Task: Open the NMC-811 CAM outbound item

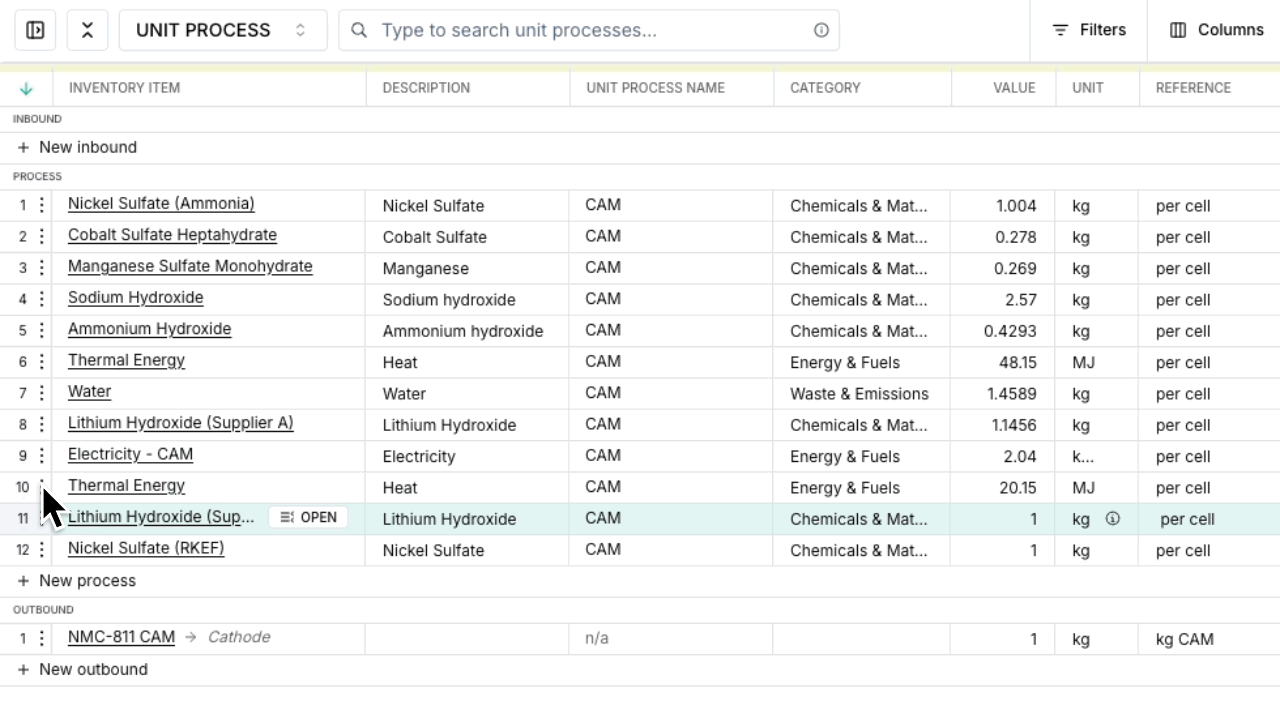Action: click(x=120, y=636)
